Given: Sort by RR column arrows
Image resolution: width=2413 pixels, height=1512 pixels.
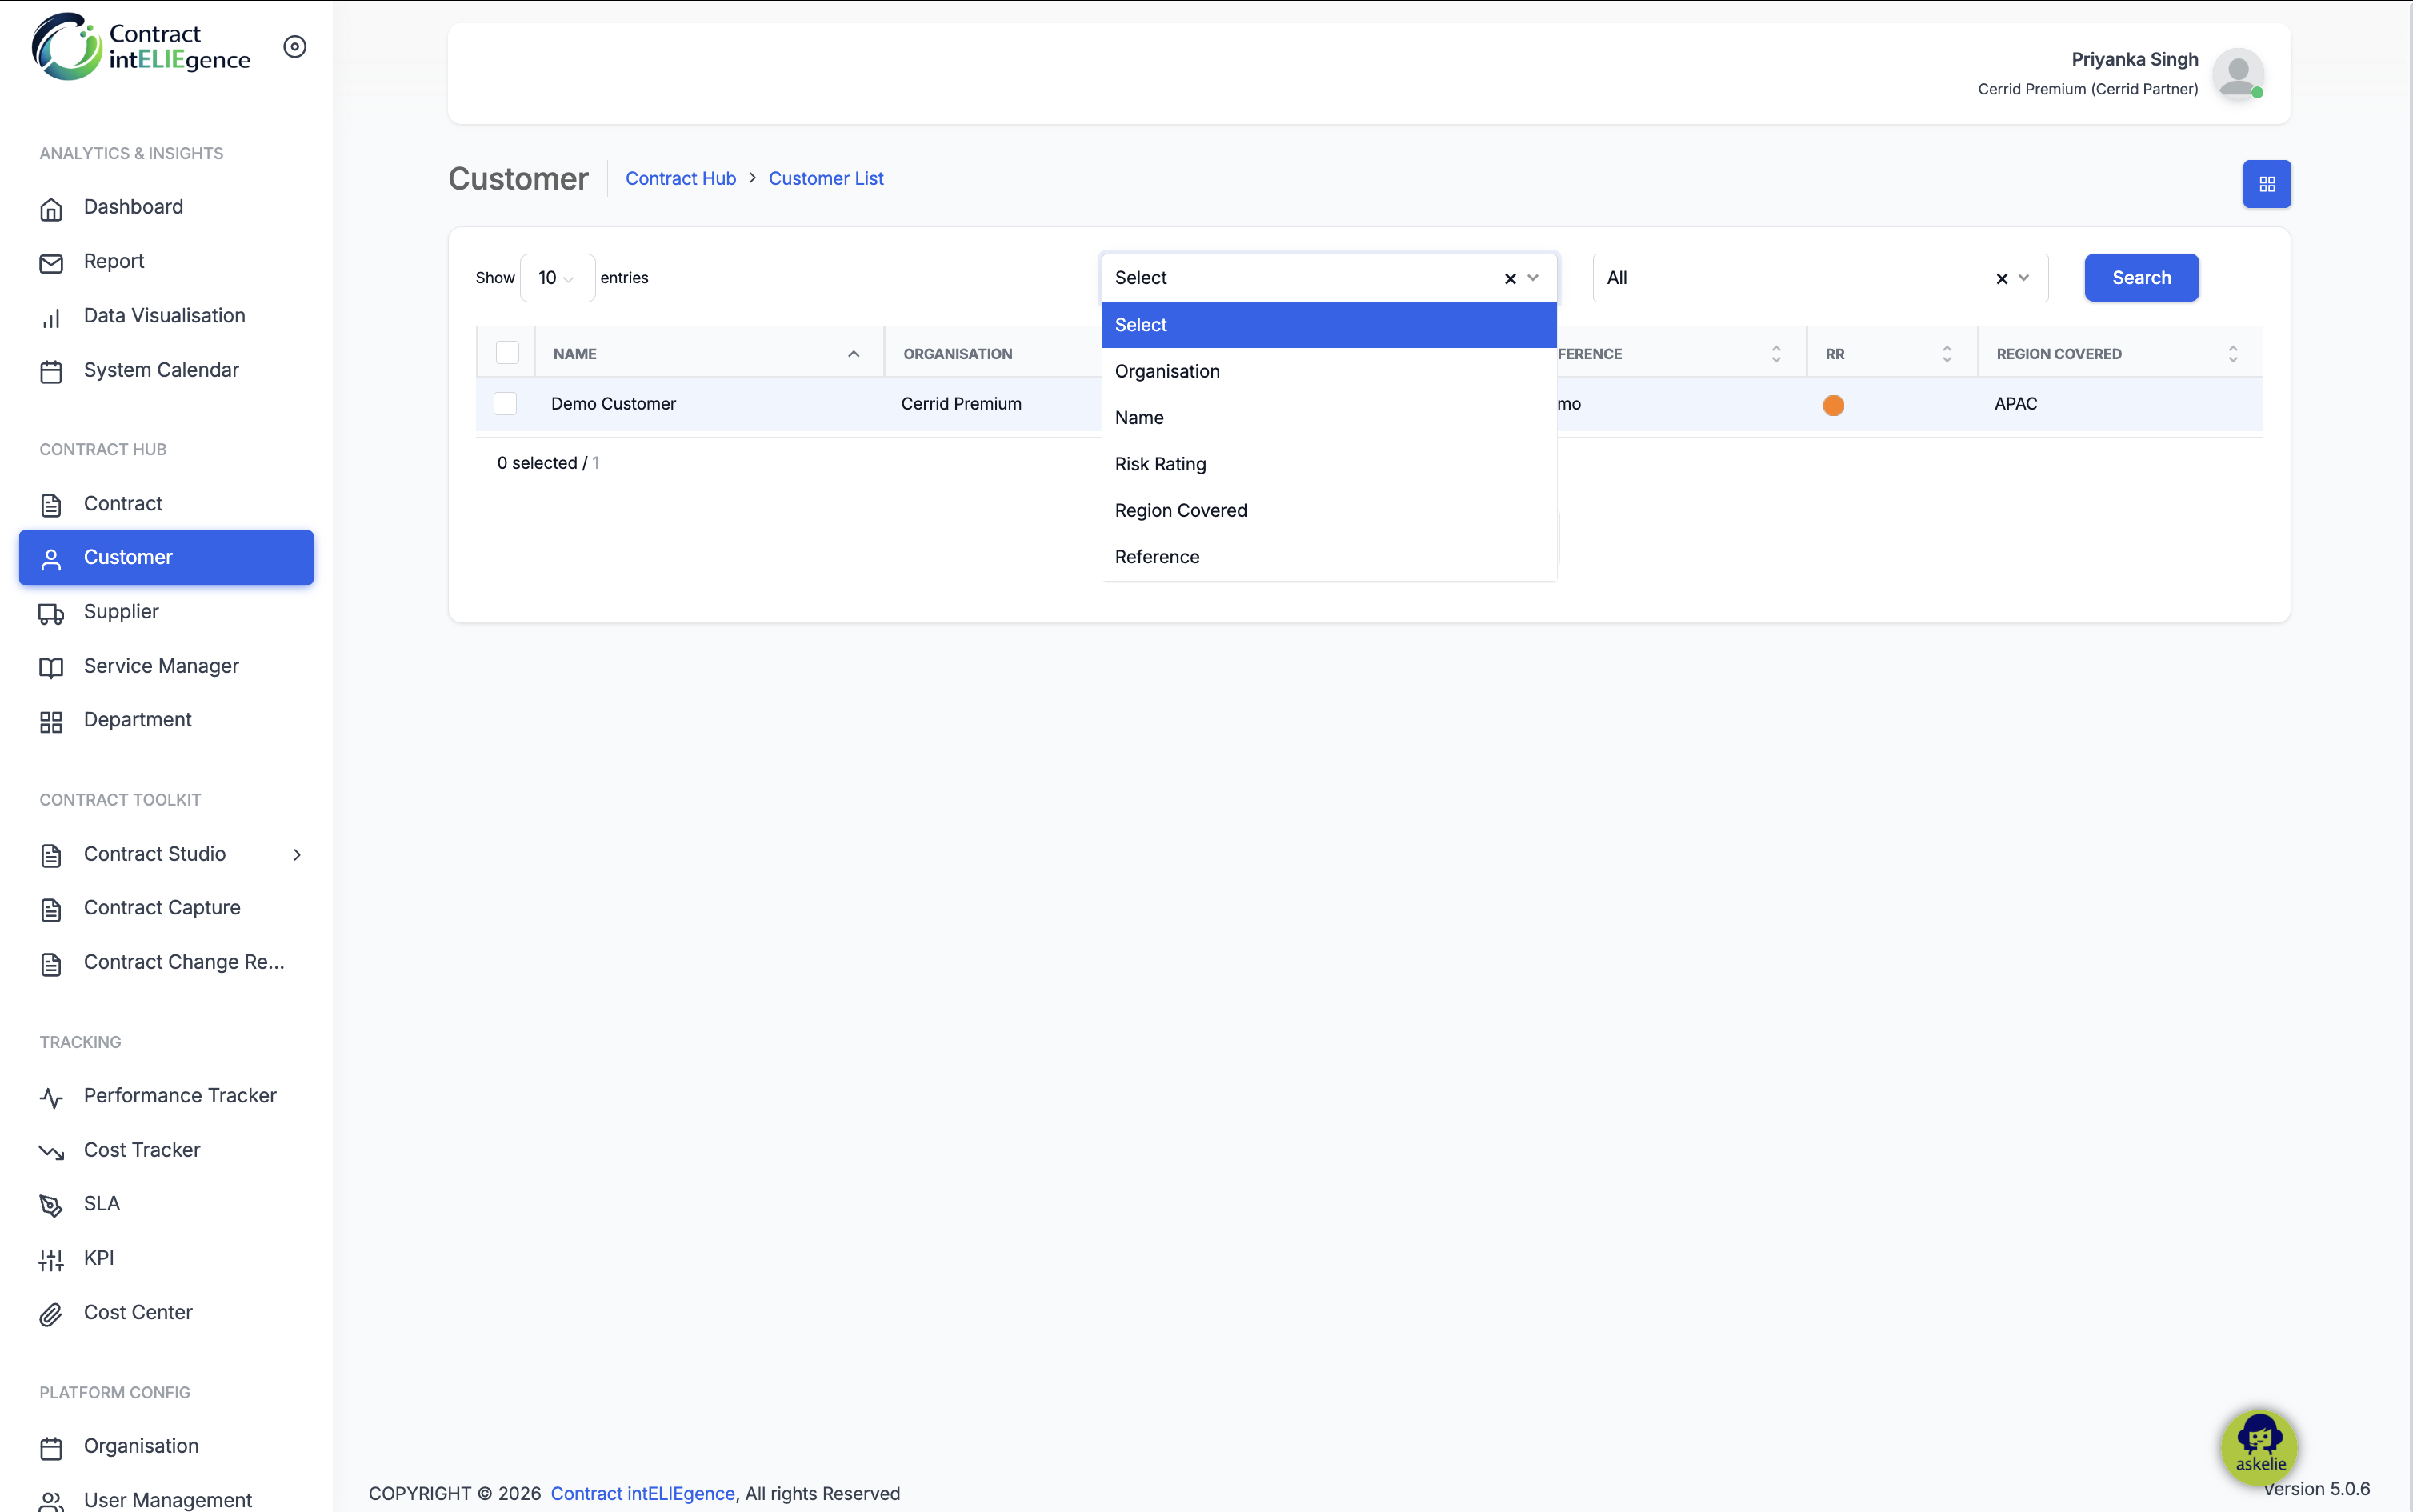Looking at the screenshot, I should pos(1947,354).
